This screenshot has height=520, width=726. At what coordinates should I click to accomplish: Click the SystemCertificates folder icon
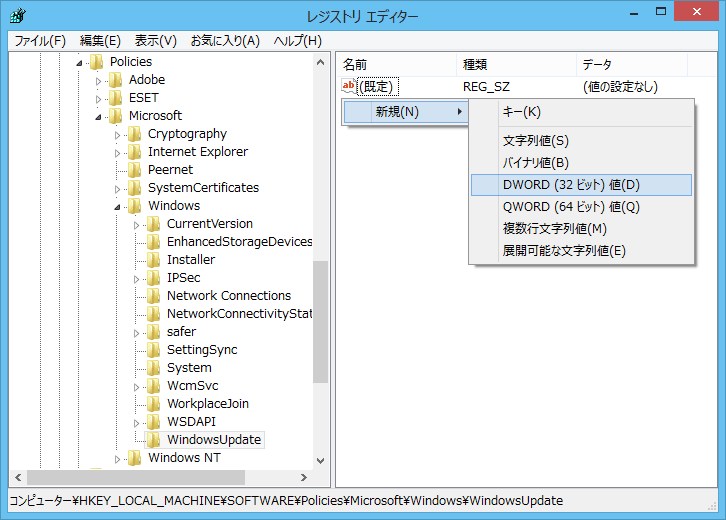(135, 188)
